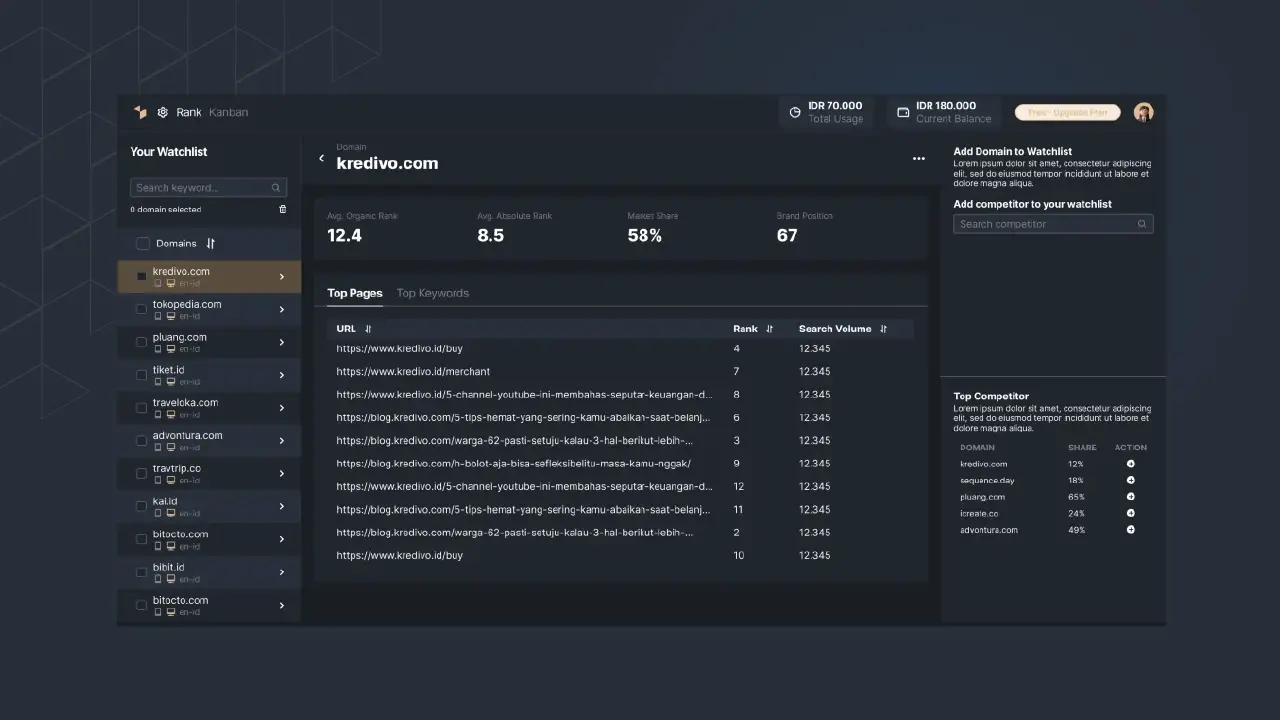This screenshot has width=1280, height=720.
Task: Sort by the Search Volume column icon
Action: (x=883, y=329)
